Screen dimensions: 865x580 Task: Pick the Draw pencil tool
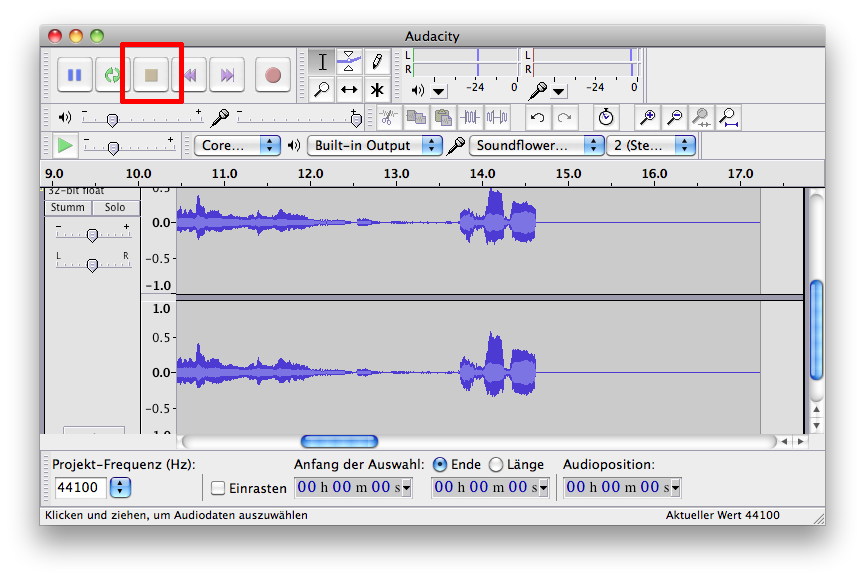[376, 62]
